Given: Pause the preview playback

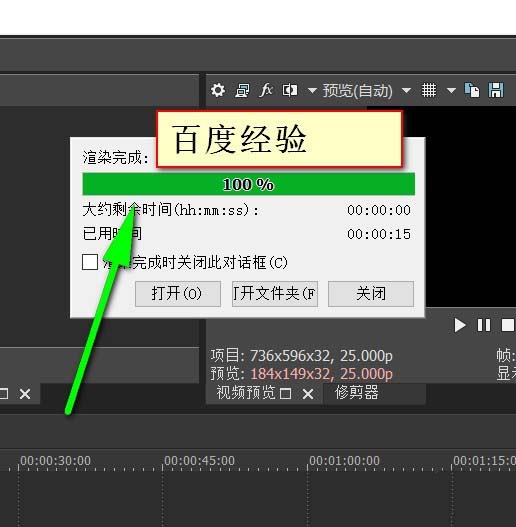Looking at the screenshot, I should point(484,325).
